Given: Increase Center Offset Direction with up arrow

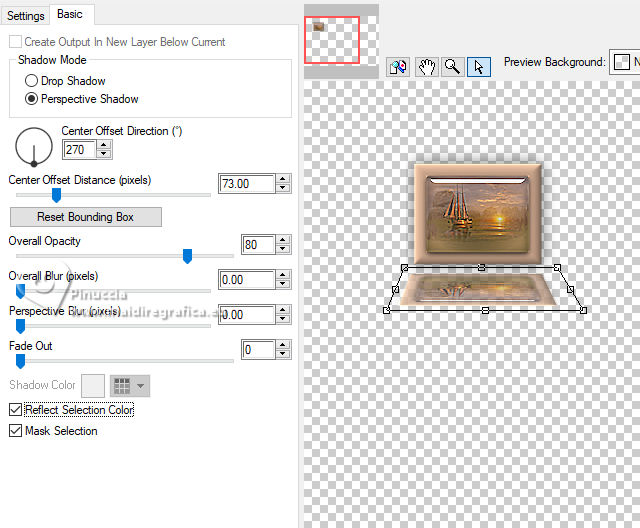Looking at the screenshot, I should coord(104,145).
